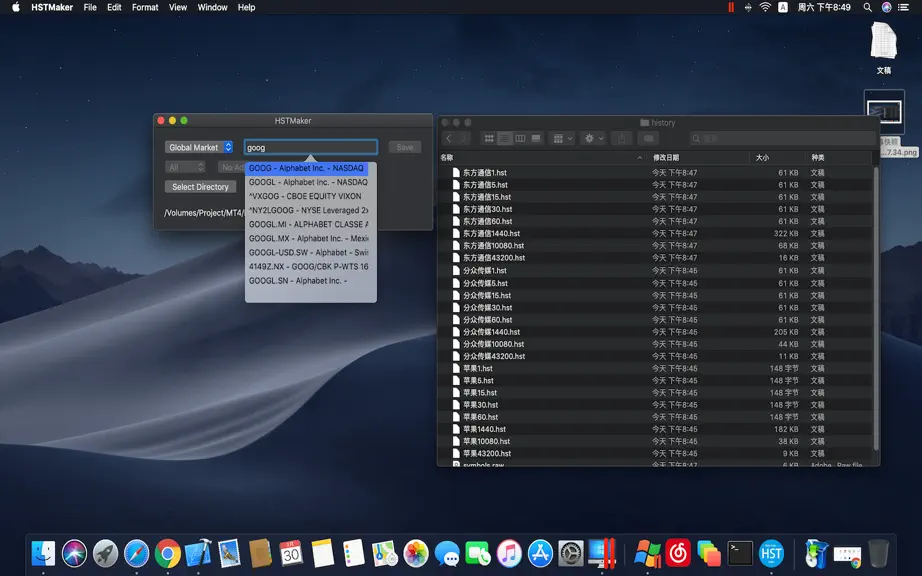Open Notification Center in menu bar
This screenshot has height=576, width=922.
point(903,7)
